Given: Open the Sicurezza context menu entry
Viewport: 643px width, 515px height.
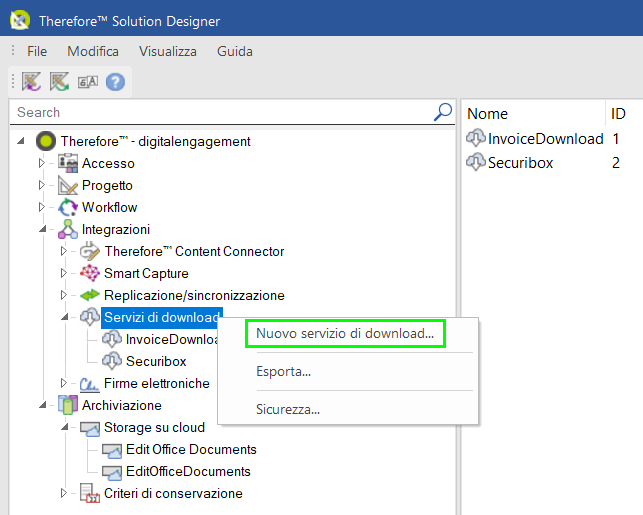Looking at the screenshot, I should click(288, 409).
